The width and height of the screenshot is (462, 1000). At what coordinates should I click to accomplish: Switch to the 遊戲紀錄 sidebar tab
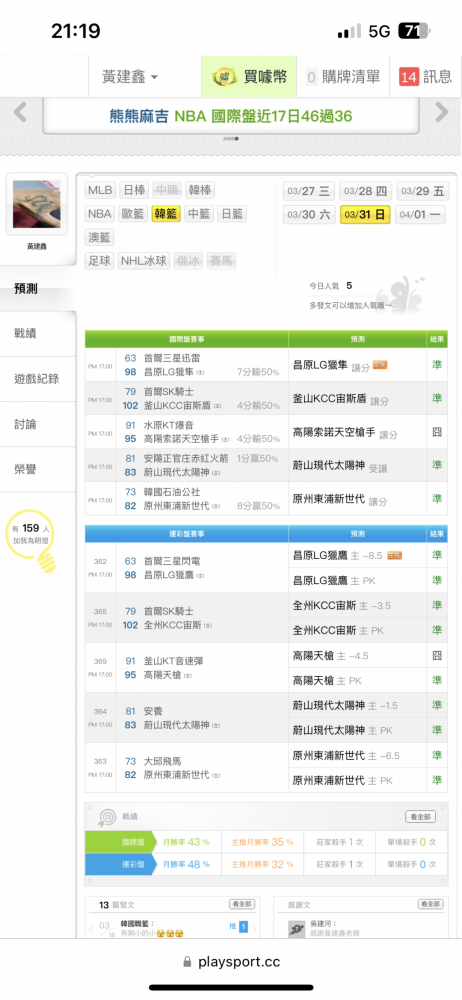[38, 379]
